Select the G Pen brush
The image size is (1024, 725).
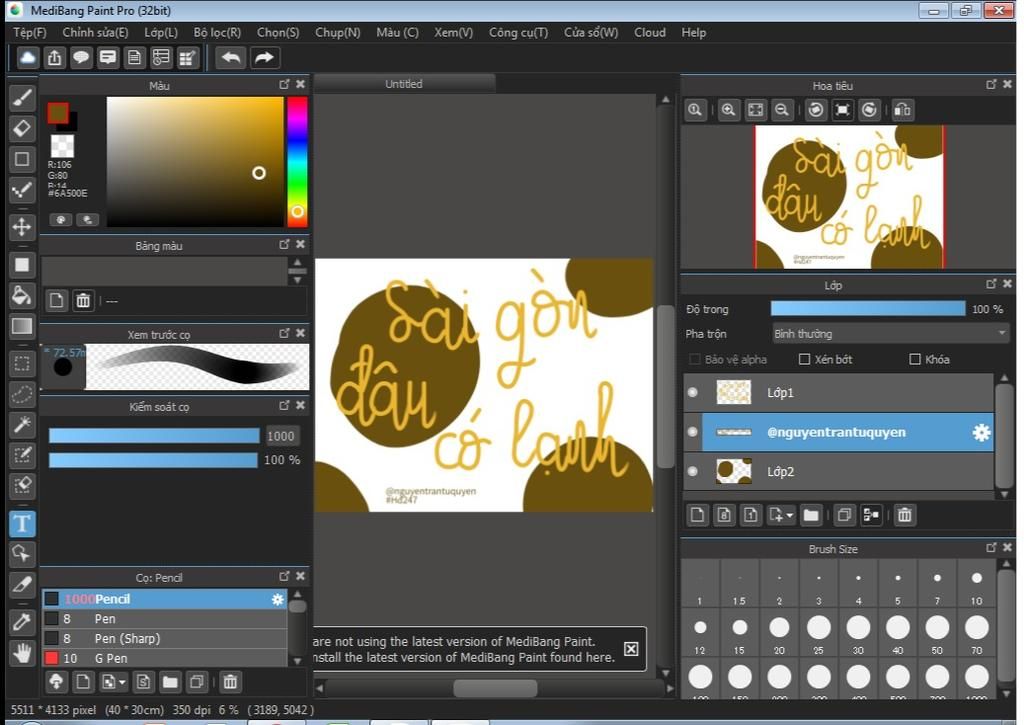click(x=165, y=658)
